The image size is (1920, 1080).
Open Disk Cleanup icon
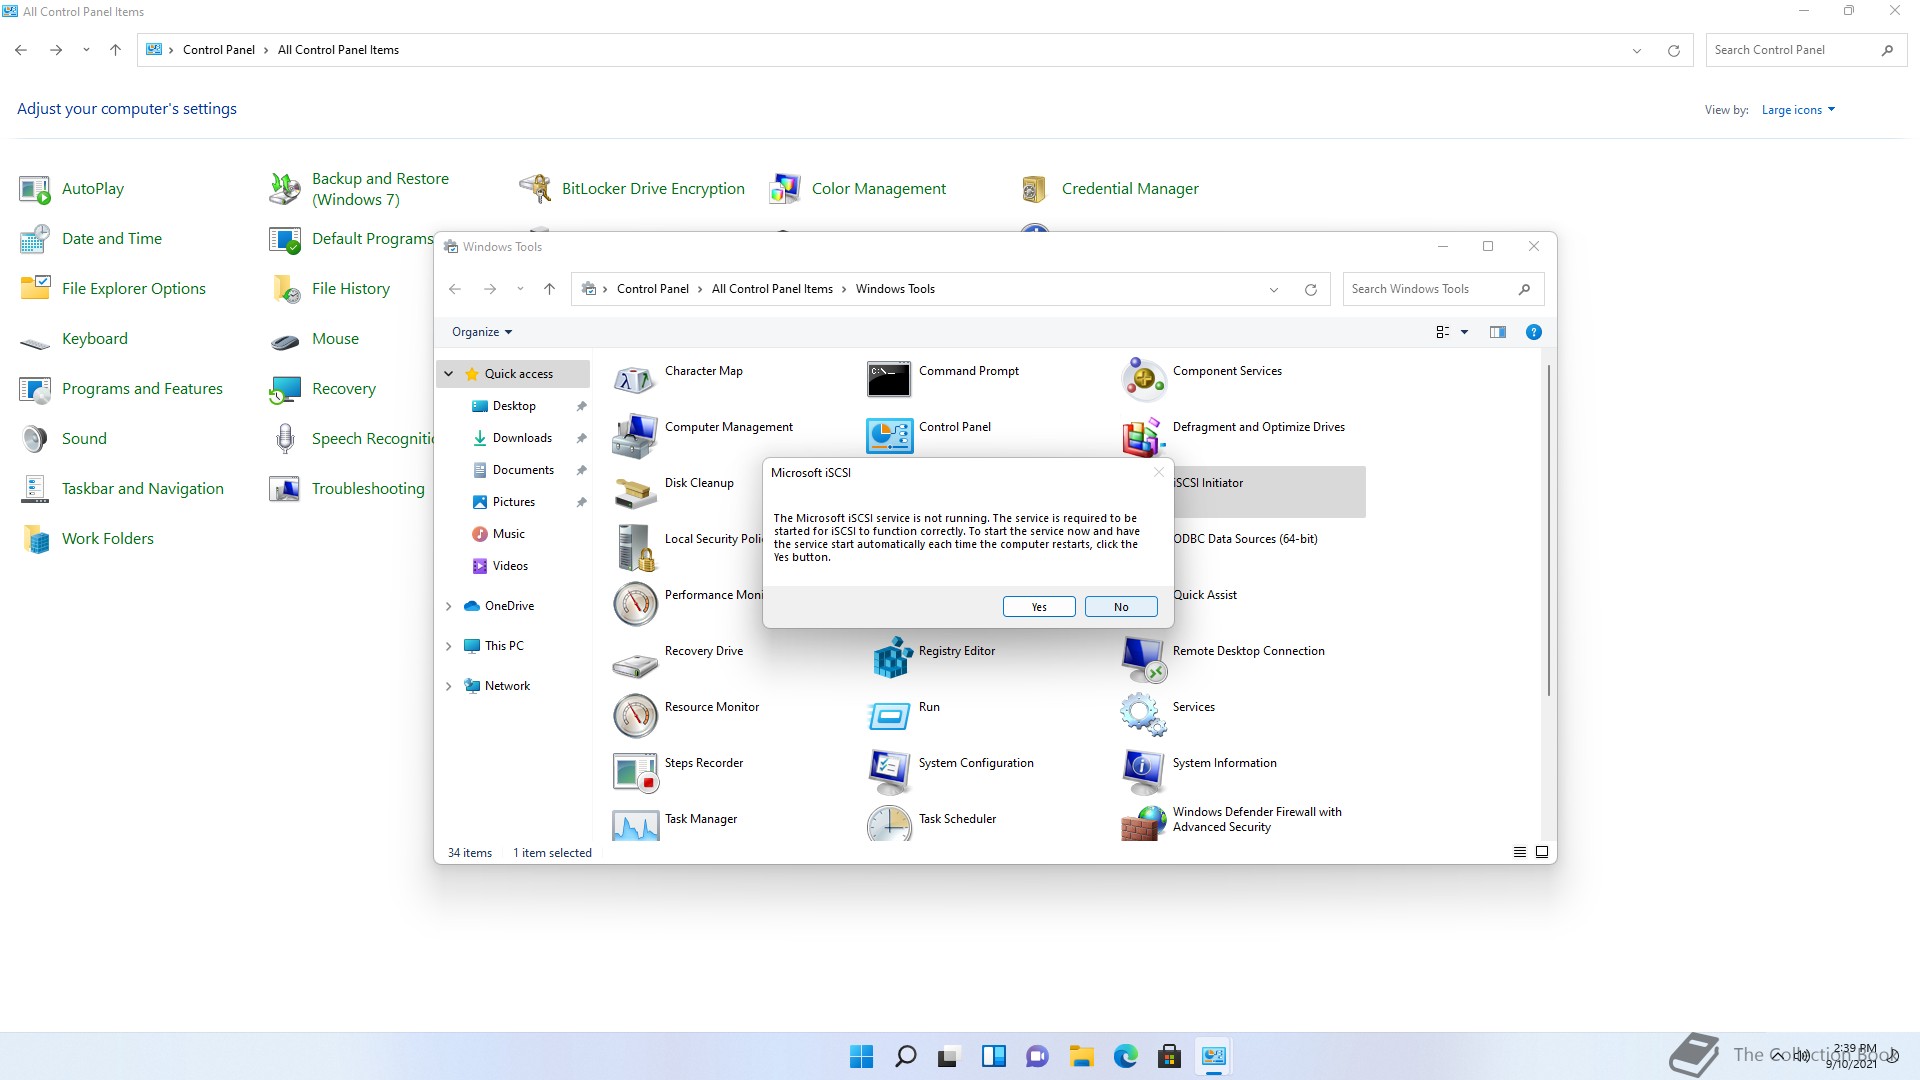click(635, 492)
